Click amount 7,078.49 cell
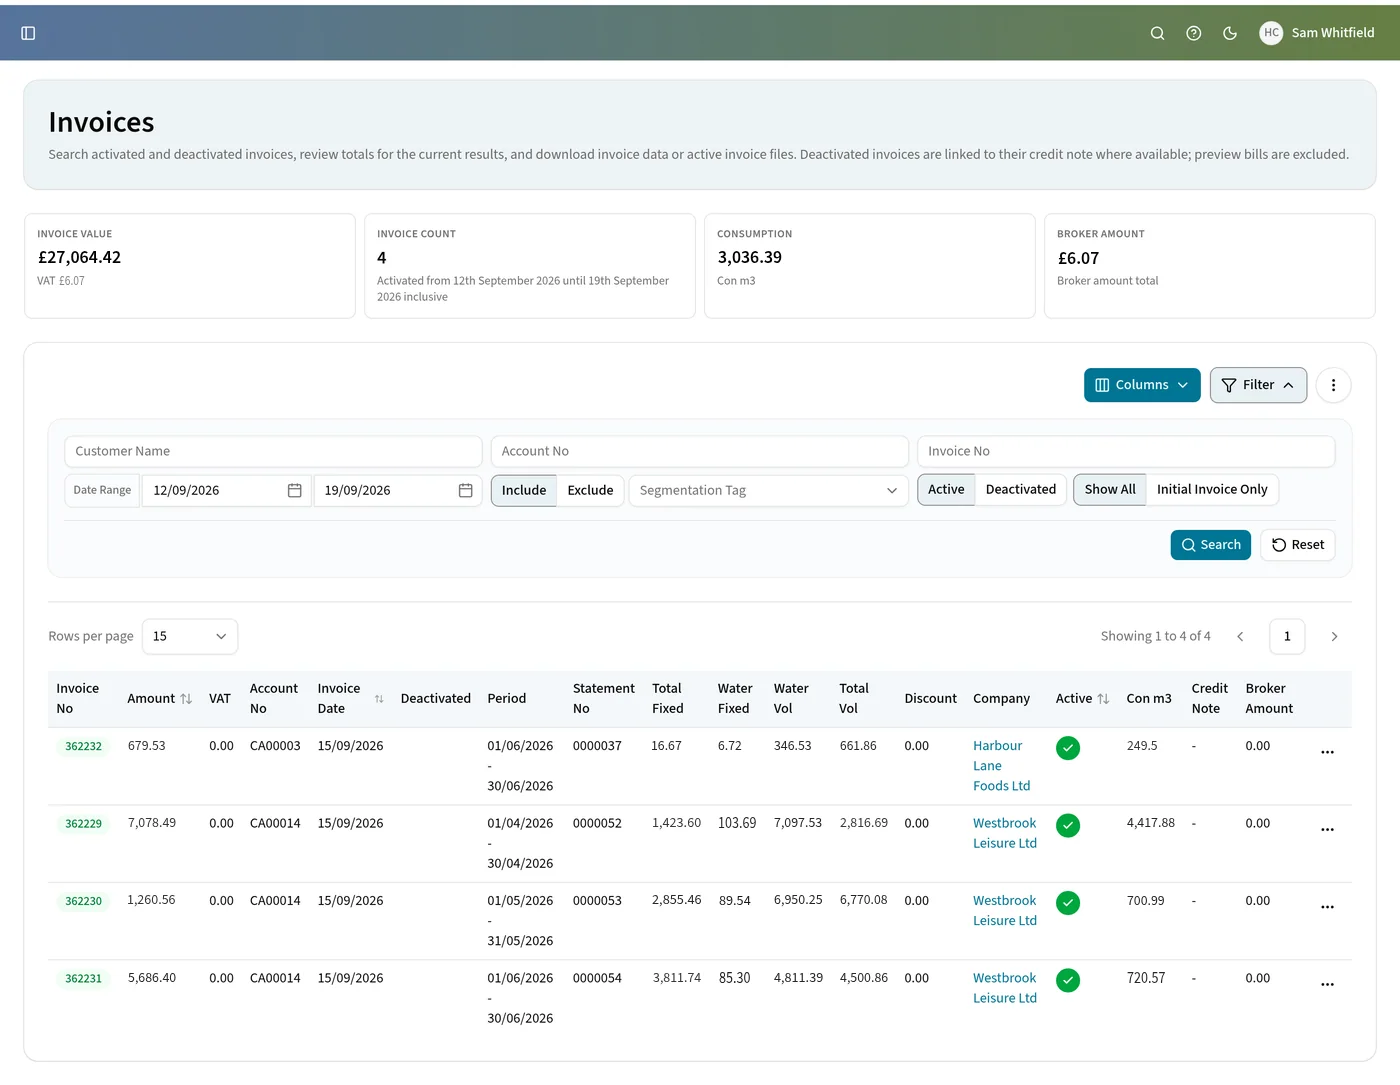 pyautogui.click(x=152, y=823)
